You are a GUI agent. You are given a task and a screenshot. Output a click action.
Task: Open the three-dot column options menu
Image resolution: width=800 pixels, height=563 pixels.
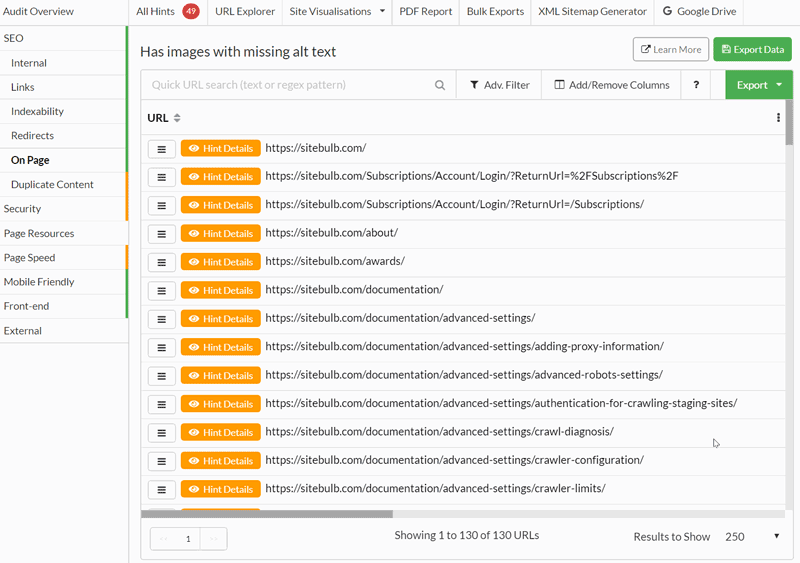[778, 118]
